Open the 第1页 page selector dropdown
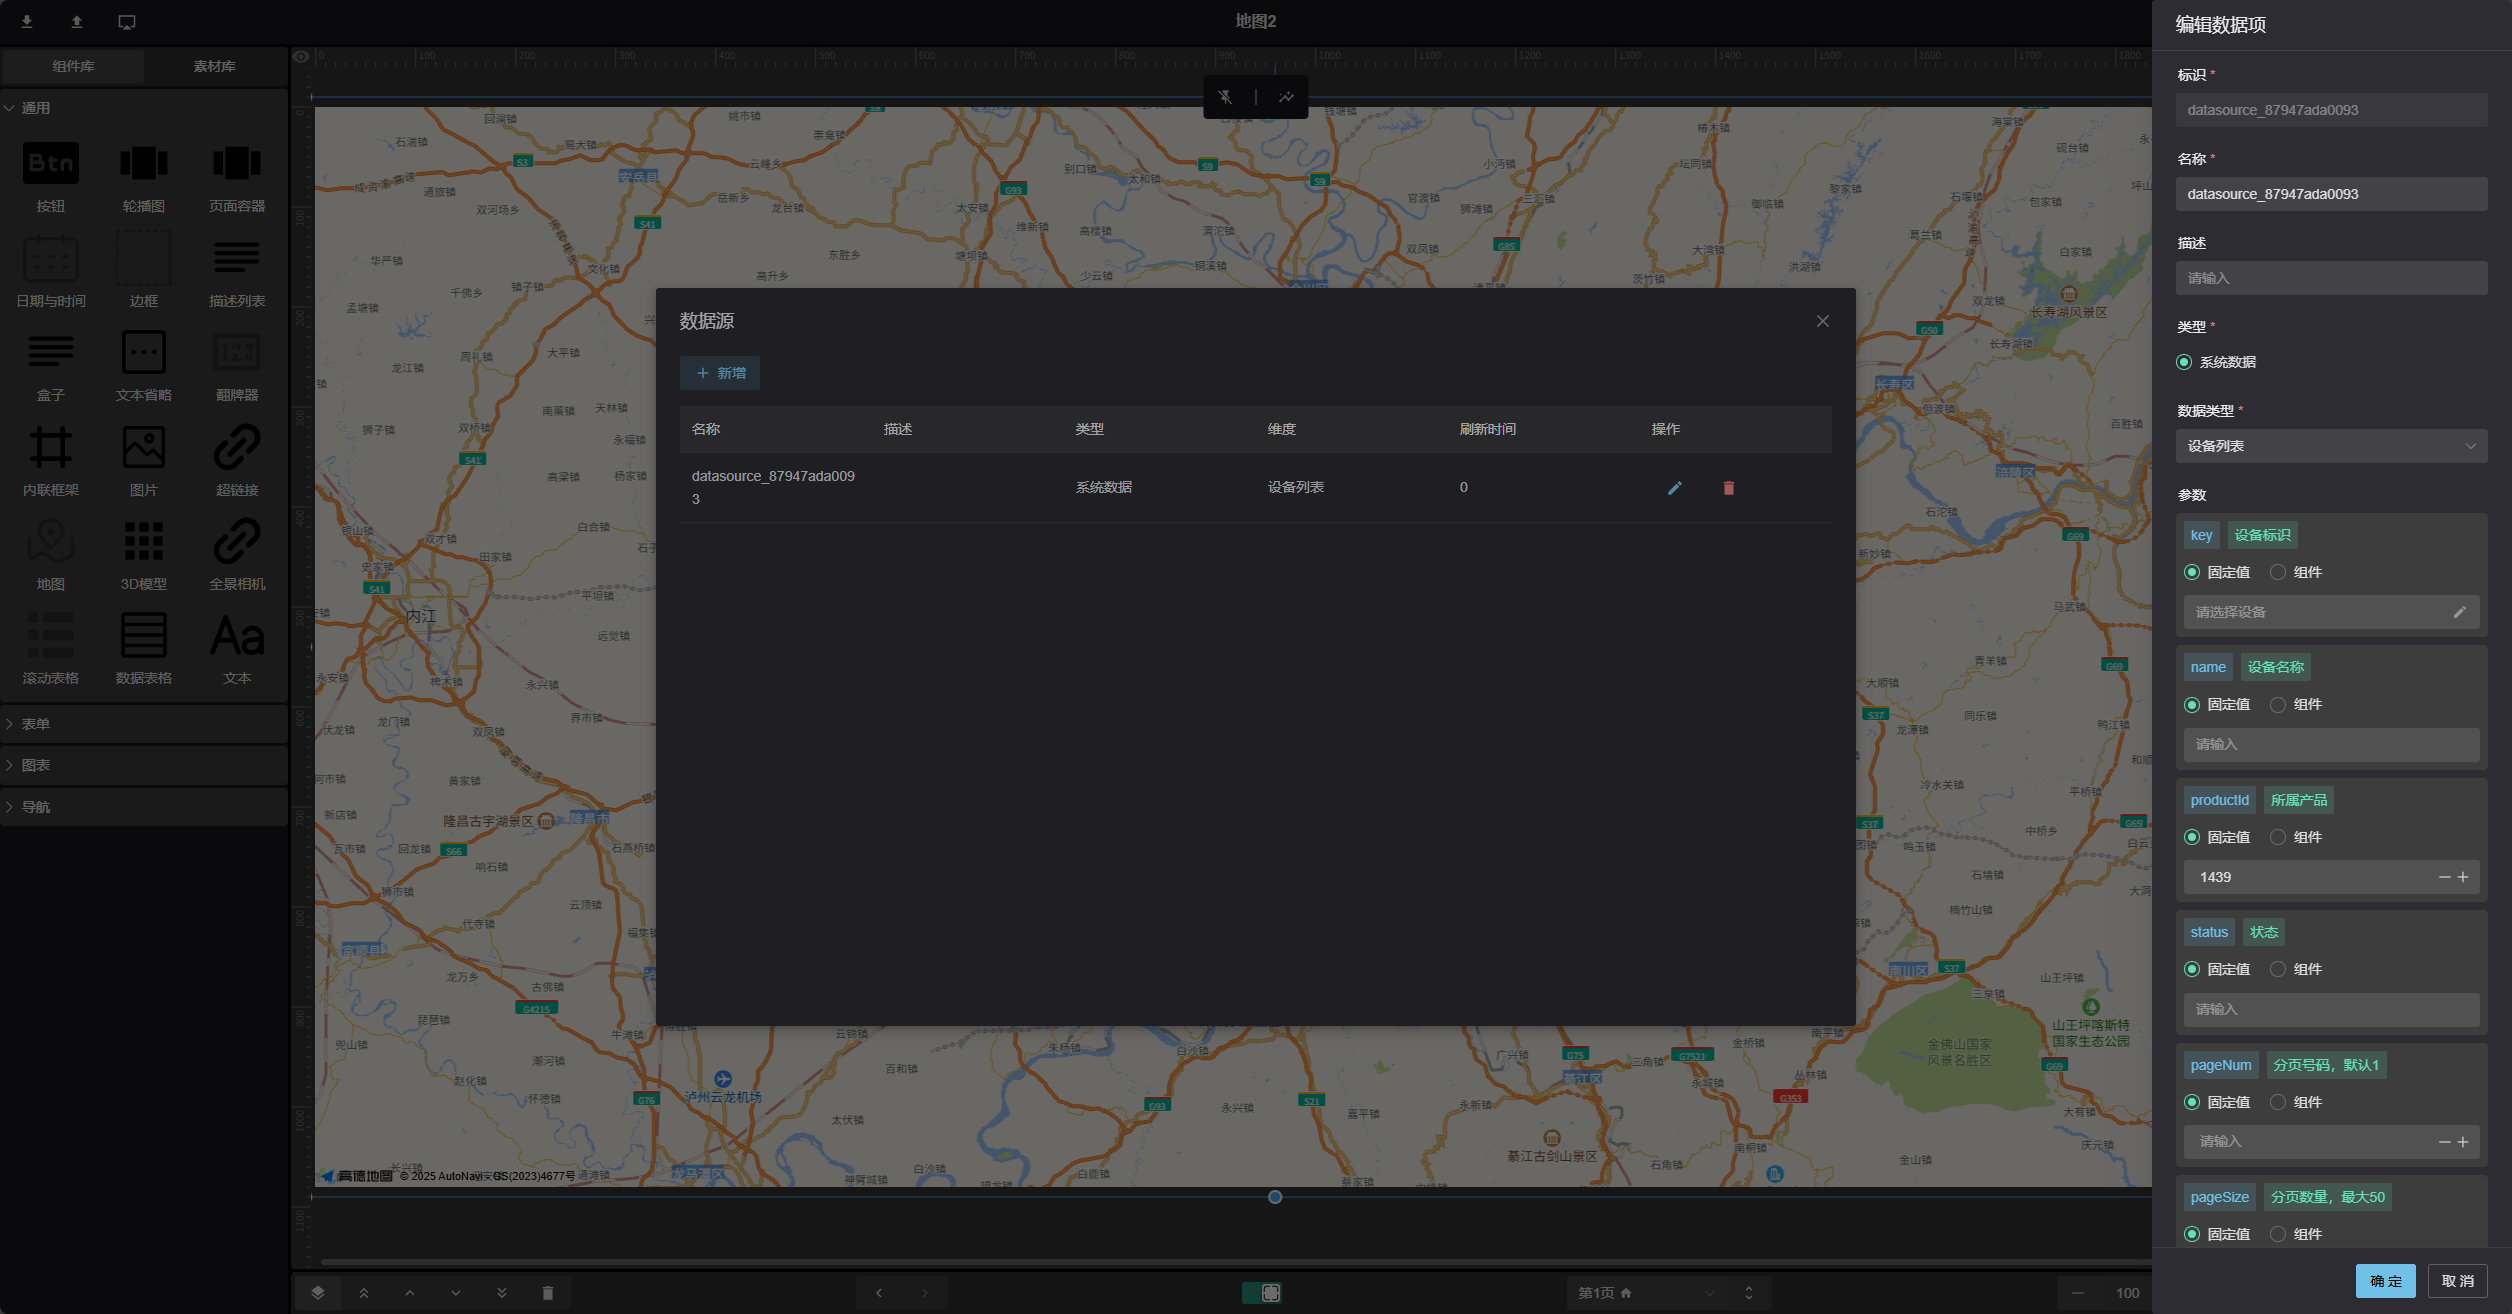This screenshot has height=1314, width=2512. 1646,1293
